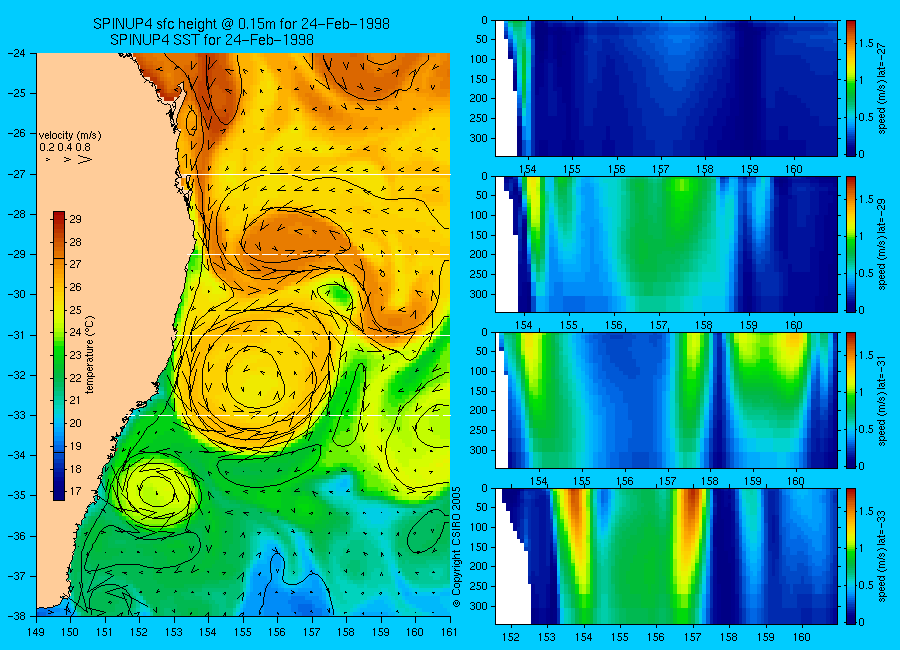900x650 pixels.
Task: Click the speed colorbar for the lat=-27 section
Action: tap(851, 88)
